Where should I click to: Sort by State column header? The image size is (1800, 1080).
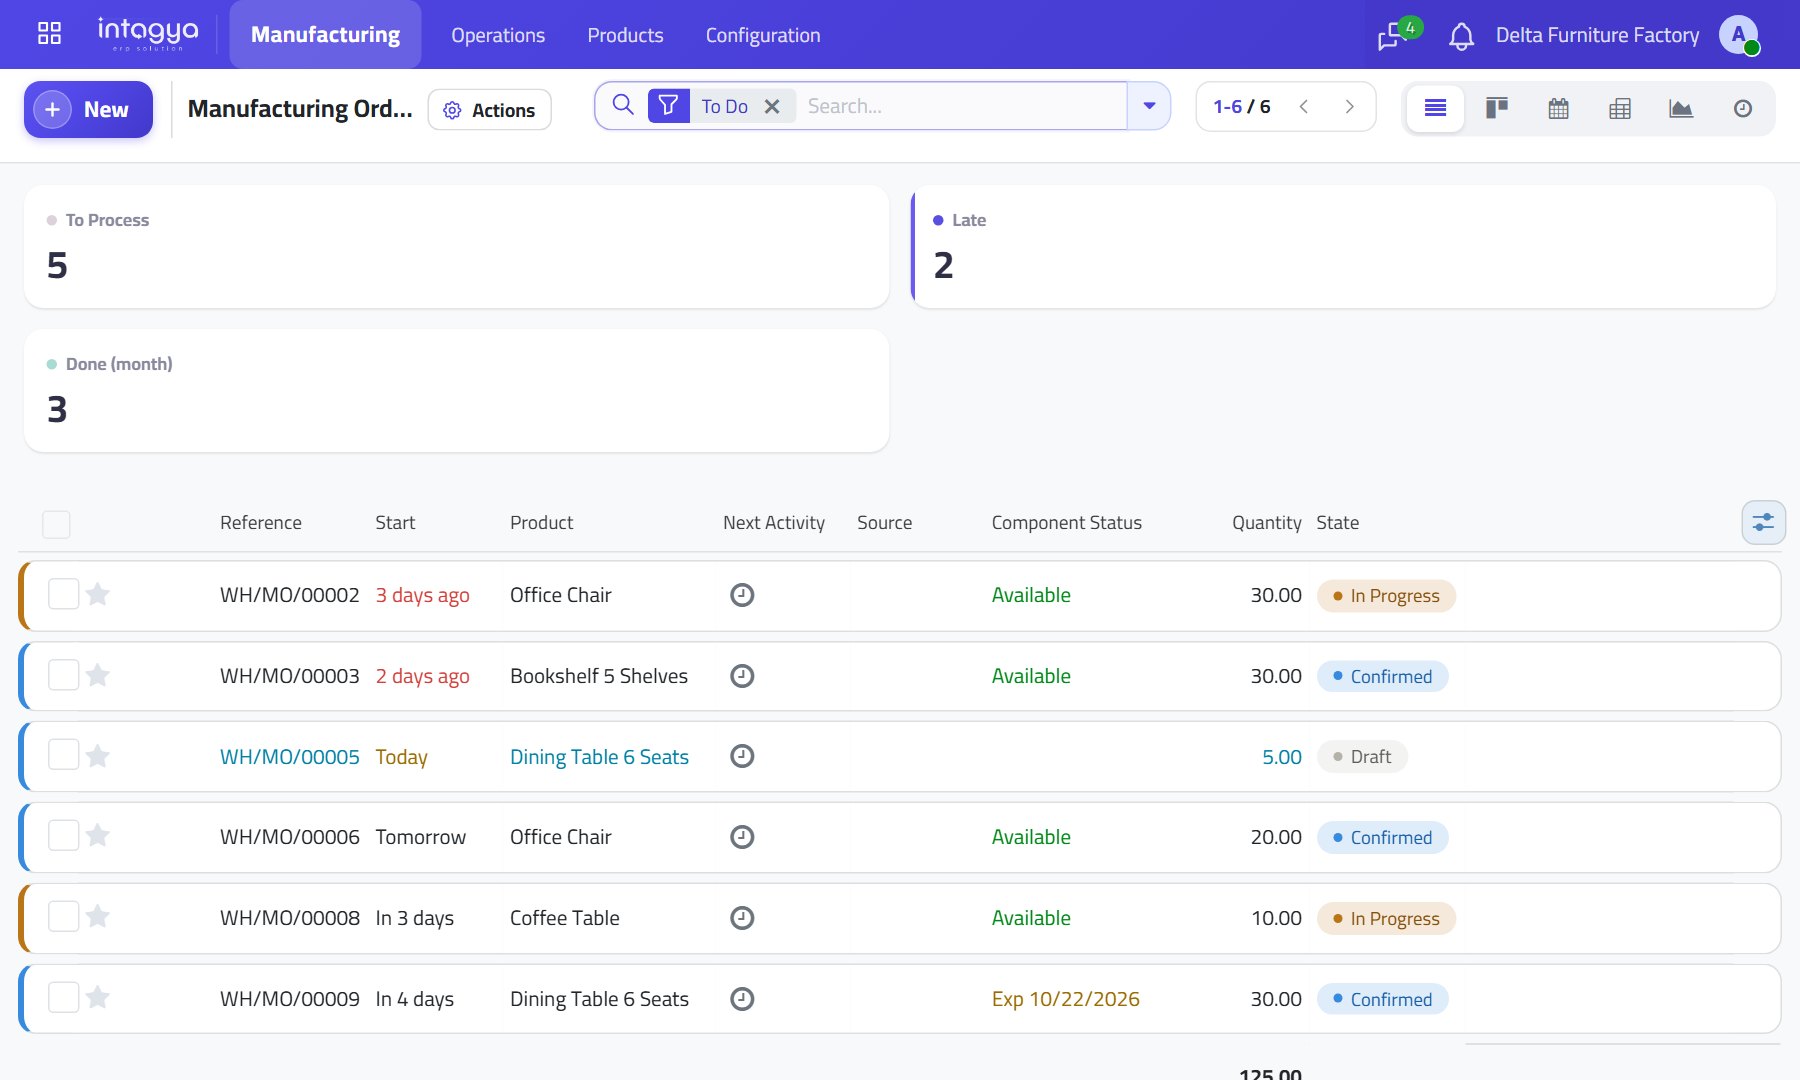point(1337,523)
